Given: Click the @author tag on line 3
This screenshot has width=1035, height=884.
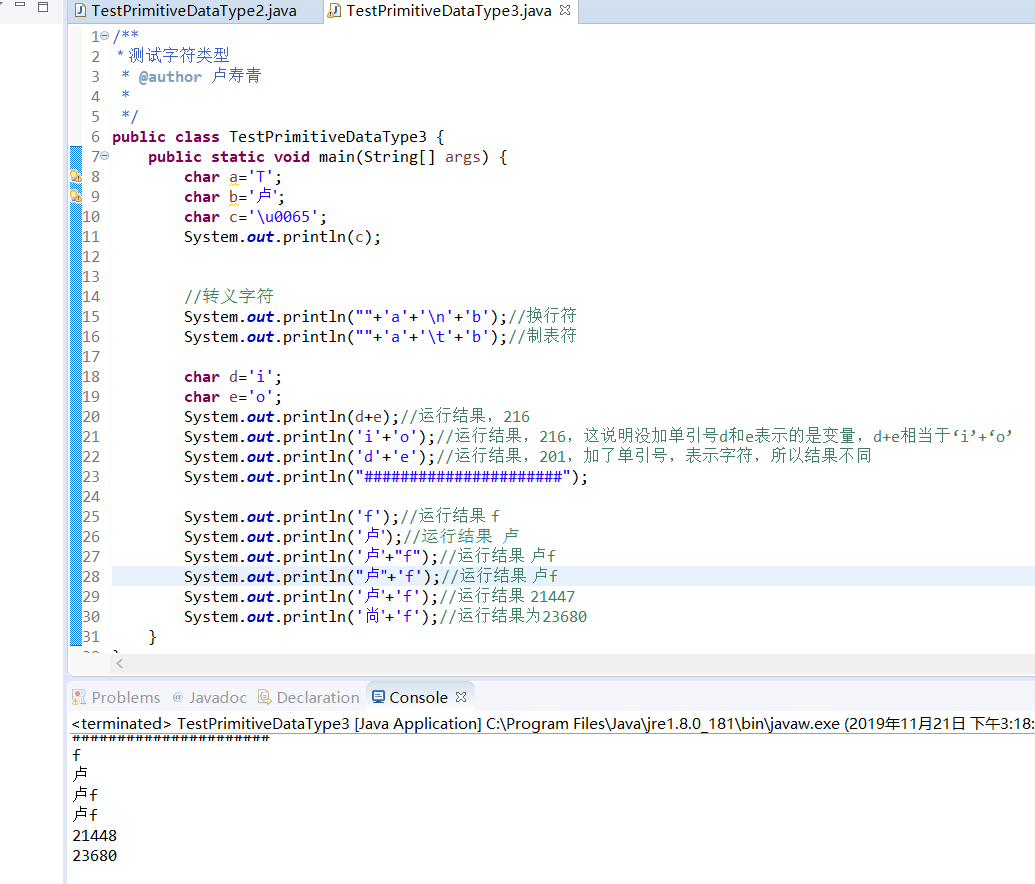Looking at the screenshot, I should pos(170,77).
